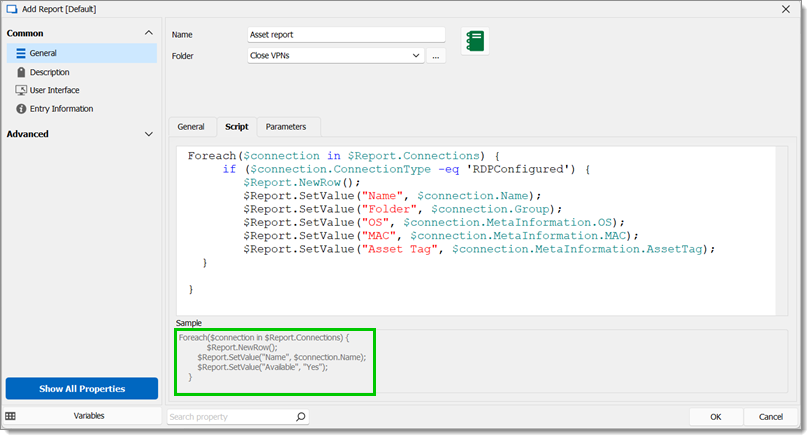Click the "MAC" string in script
Screen dimensions: 812x440
point(379,236)
